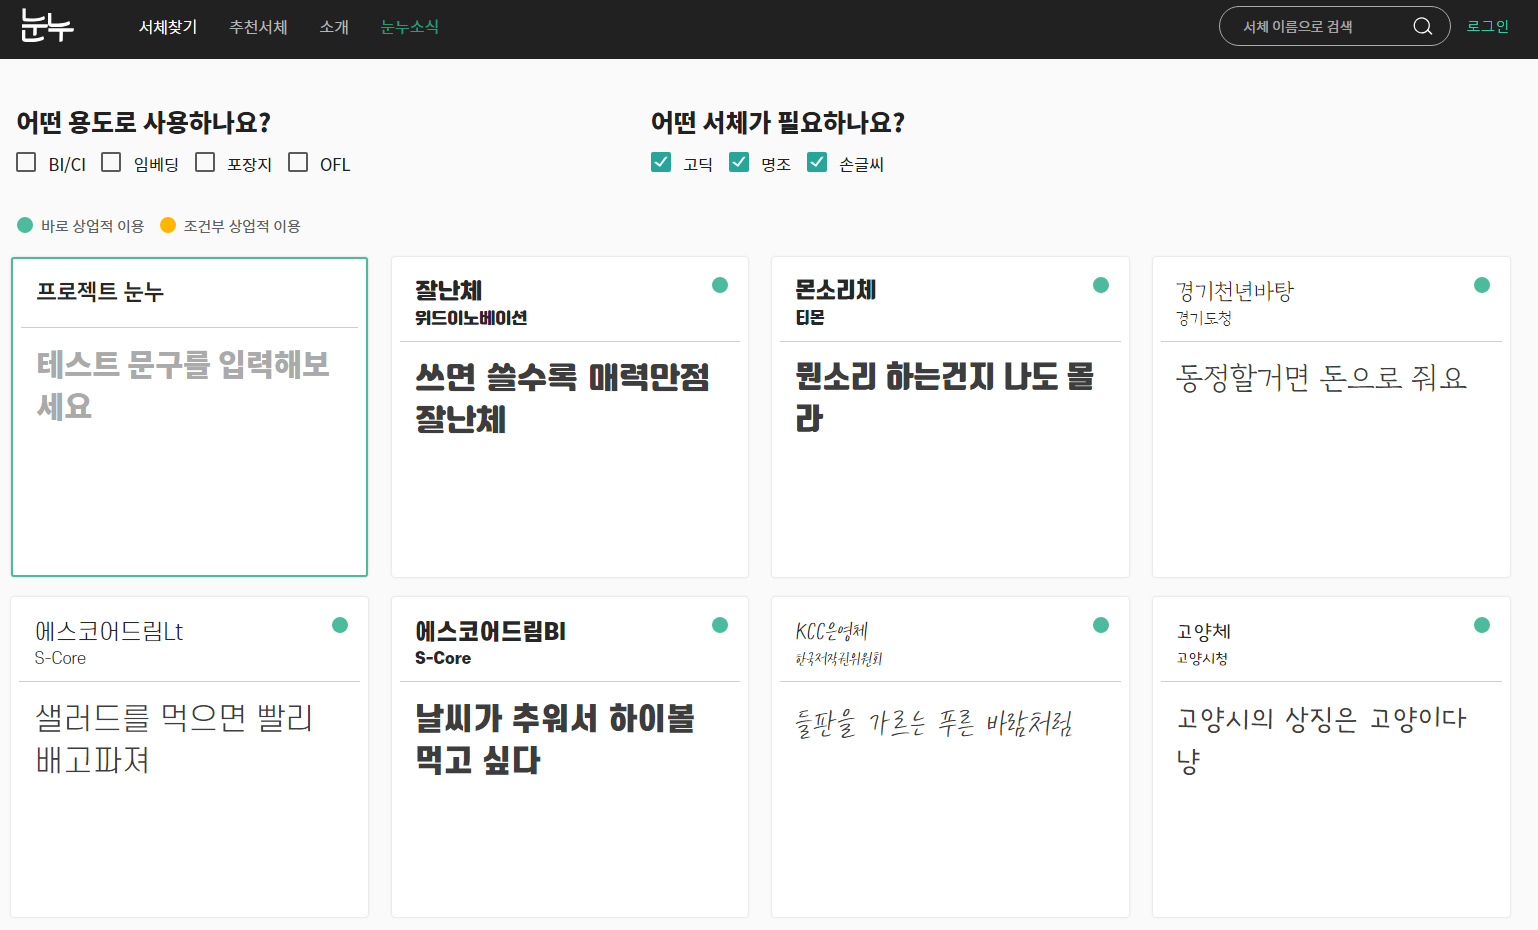This screenshot has height=930, width=1538.
Task: Click the green dot on 몬소리체 card
Action: [1101, 285]
